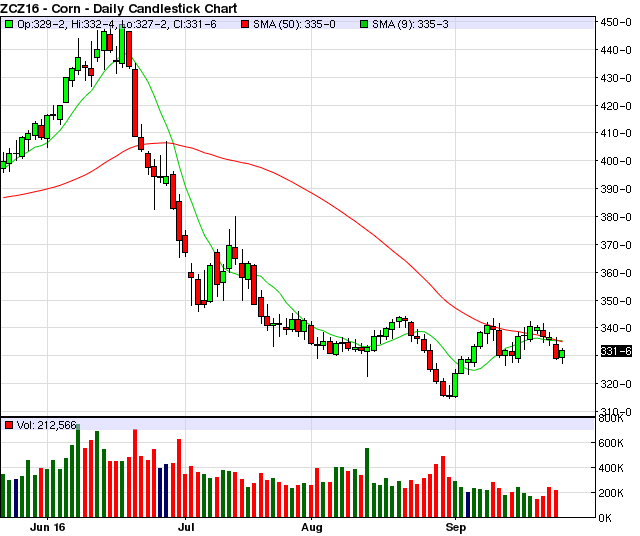Click the 200K volume axis label
Image resolution: width=640 pixels, height=536 pixels.
611,493
